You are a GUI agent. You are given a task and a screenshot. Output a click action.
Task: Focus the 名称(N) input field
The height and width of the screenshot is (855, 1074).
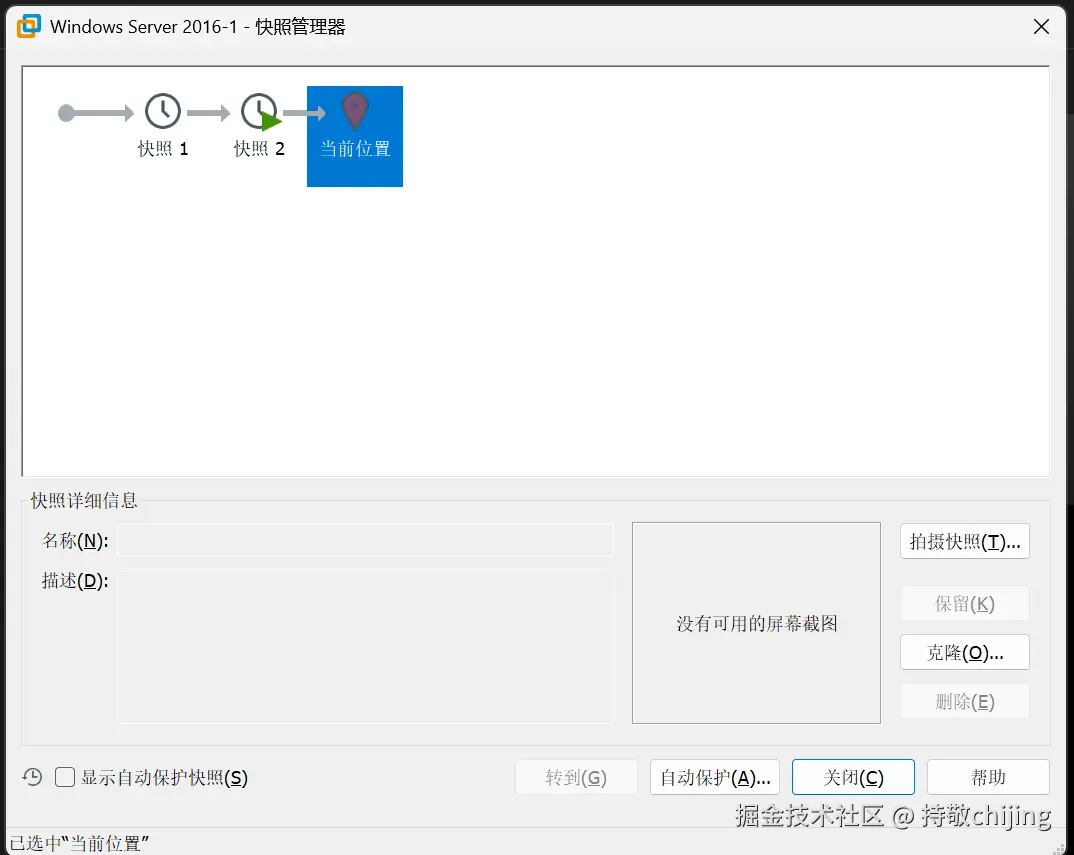pos(365,541)
